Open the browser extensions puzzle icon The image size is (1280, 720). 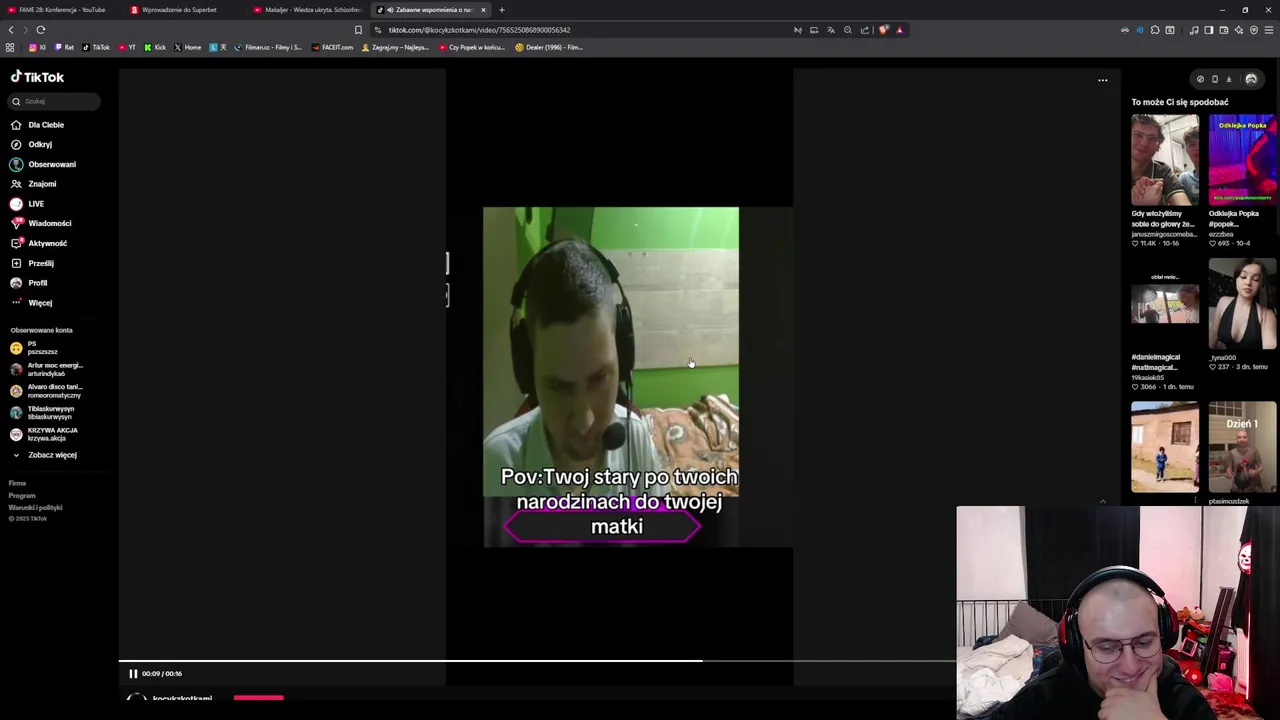coord(1155,30)
